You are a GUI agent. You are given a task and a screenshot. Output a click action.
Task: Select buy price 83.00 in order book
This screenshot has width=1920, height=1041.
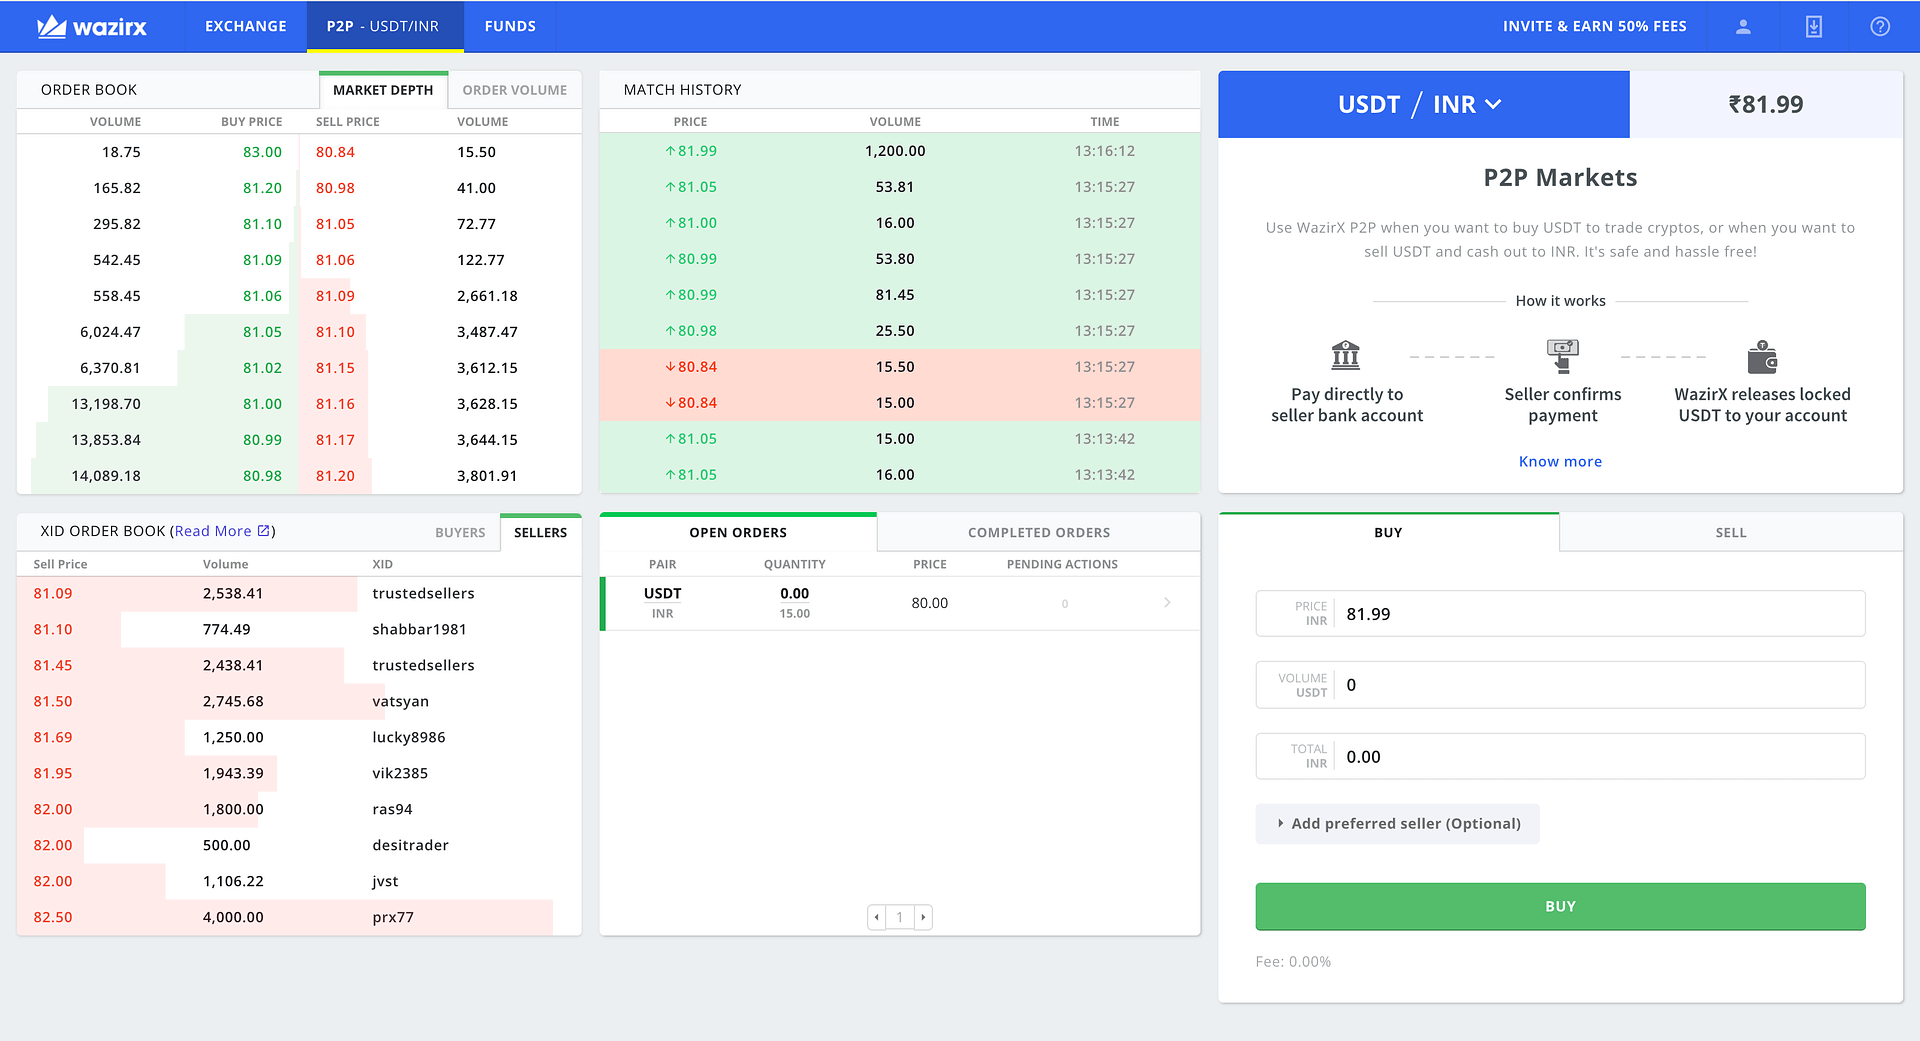(262, 152)
